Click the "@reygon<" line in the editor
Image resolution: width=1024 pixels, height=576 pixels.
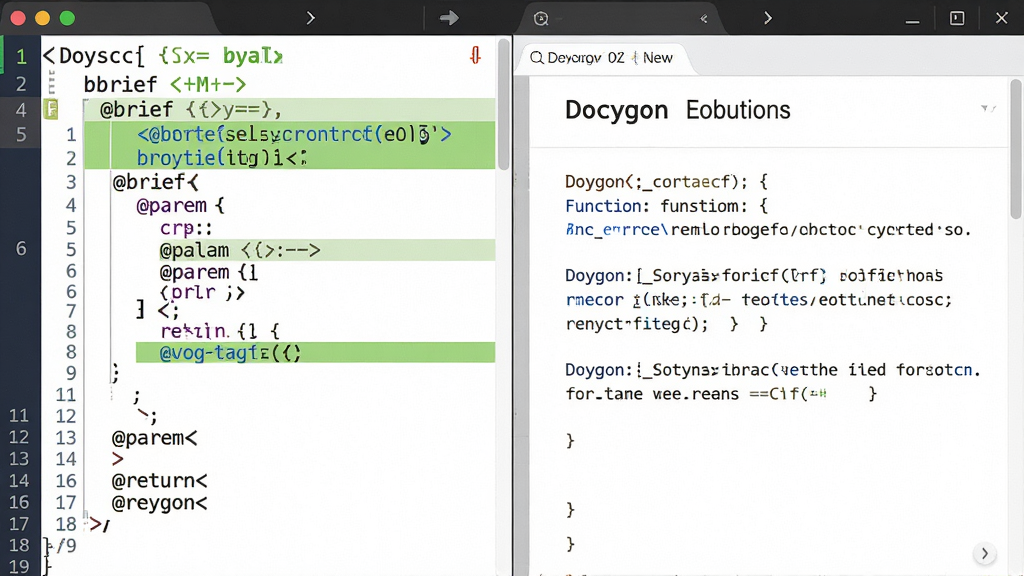tap(160, 503)
